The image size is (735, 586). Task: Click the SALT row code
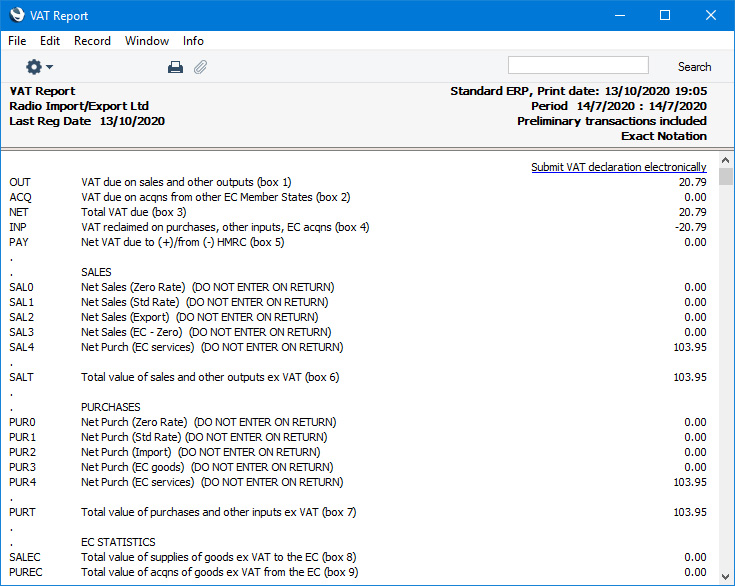click(21, 377)
